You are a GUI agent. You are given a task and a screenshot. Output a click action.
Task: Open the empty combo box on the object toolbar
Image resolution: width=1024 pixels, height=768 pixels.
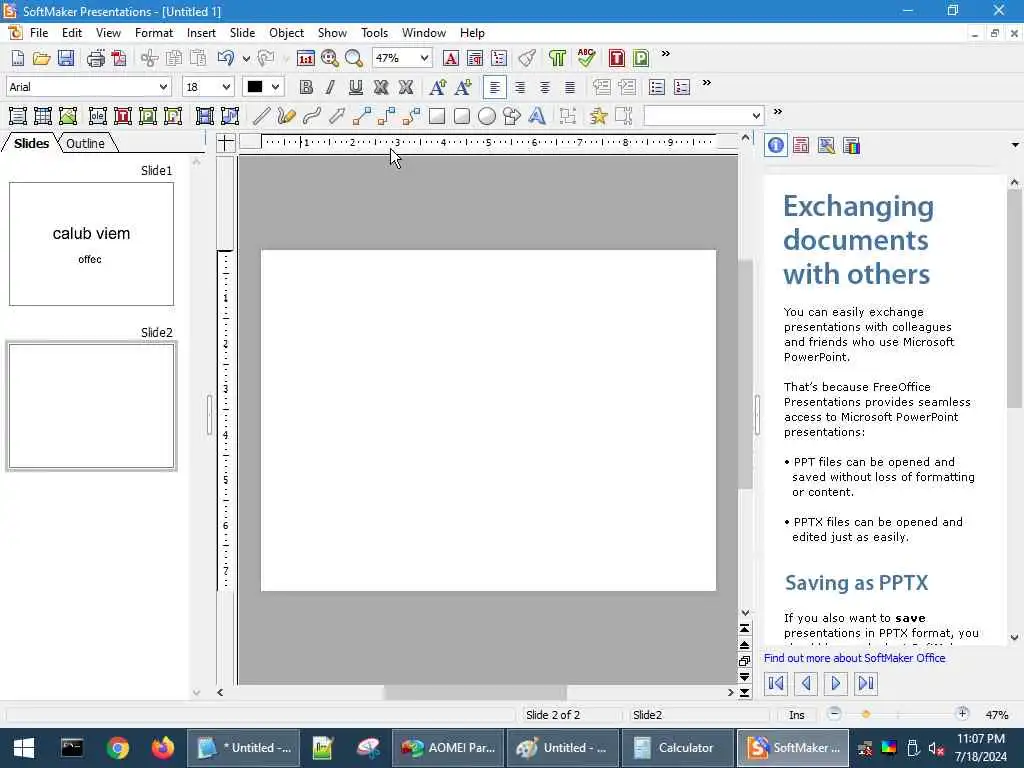[x=703, y=116]
